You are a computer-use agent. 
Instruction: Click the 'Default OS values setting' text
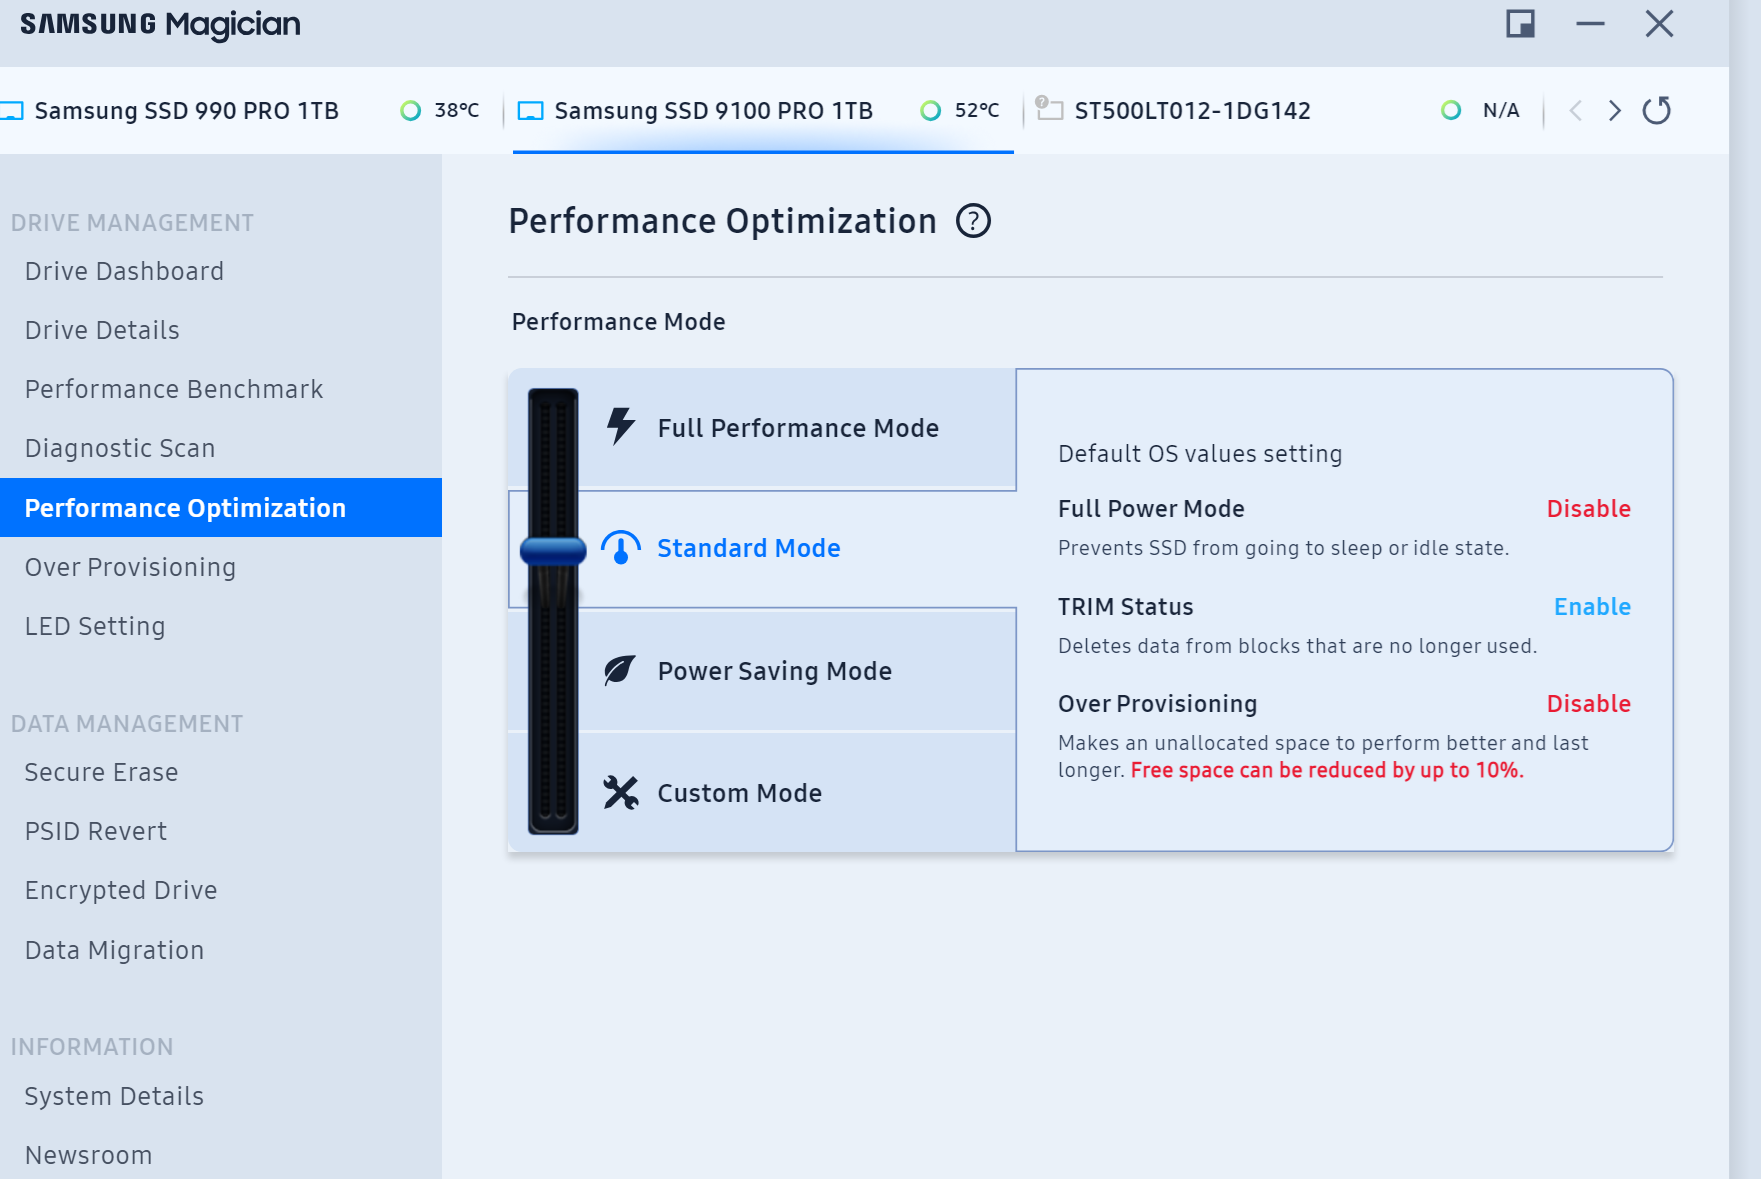[1200, 454]
